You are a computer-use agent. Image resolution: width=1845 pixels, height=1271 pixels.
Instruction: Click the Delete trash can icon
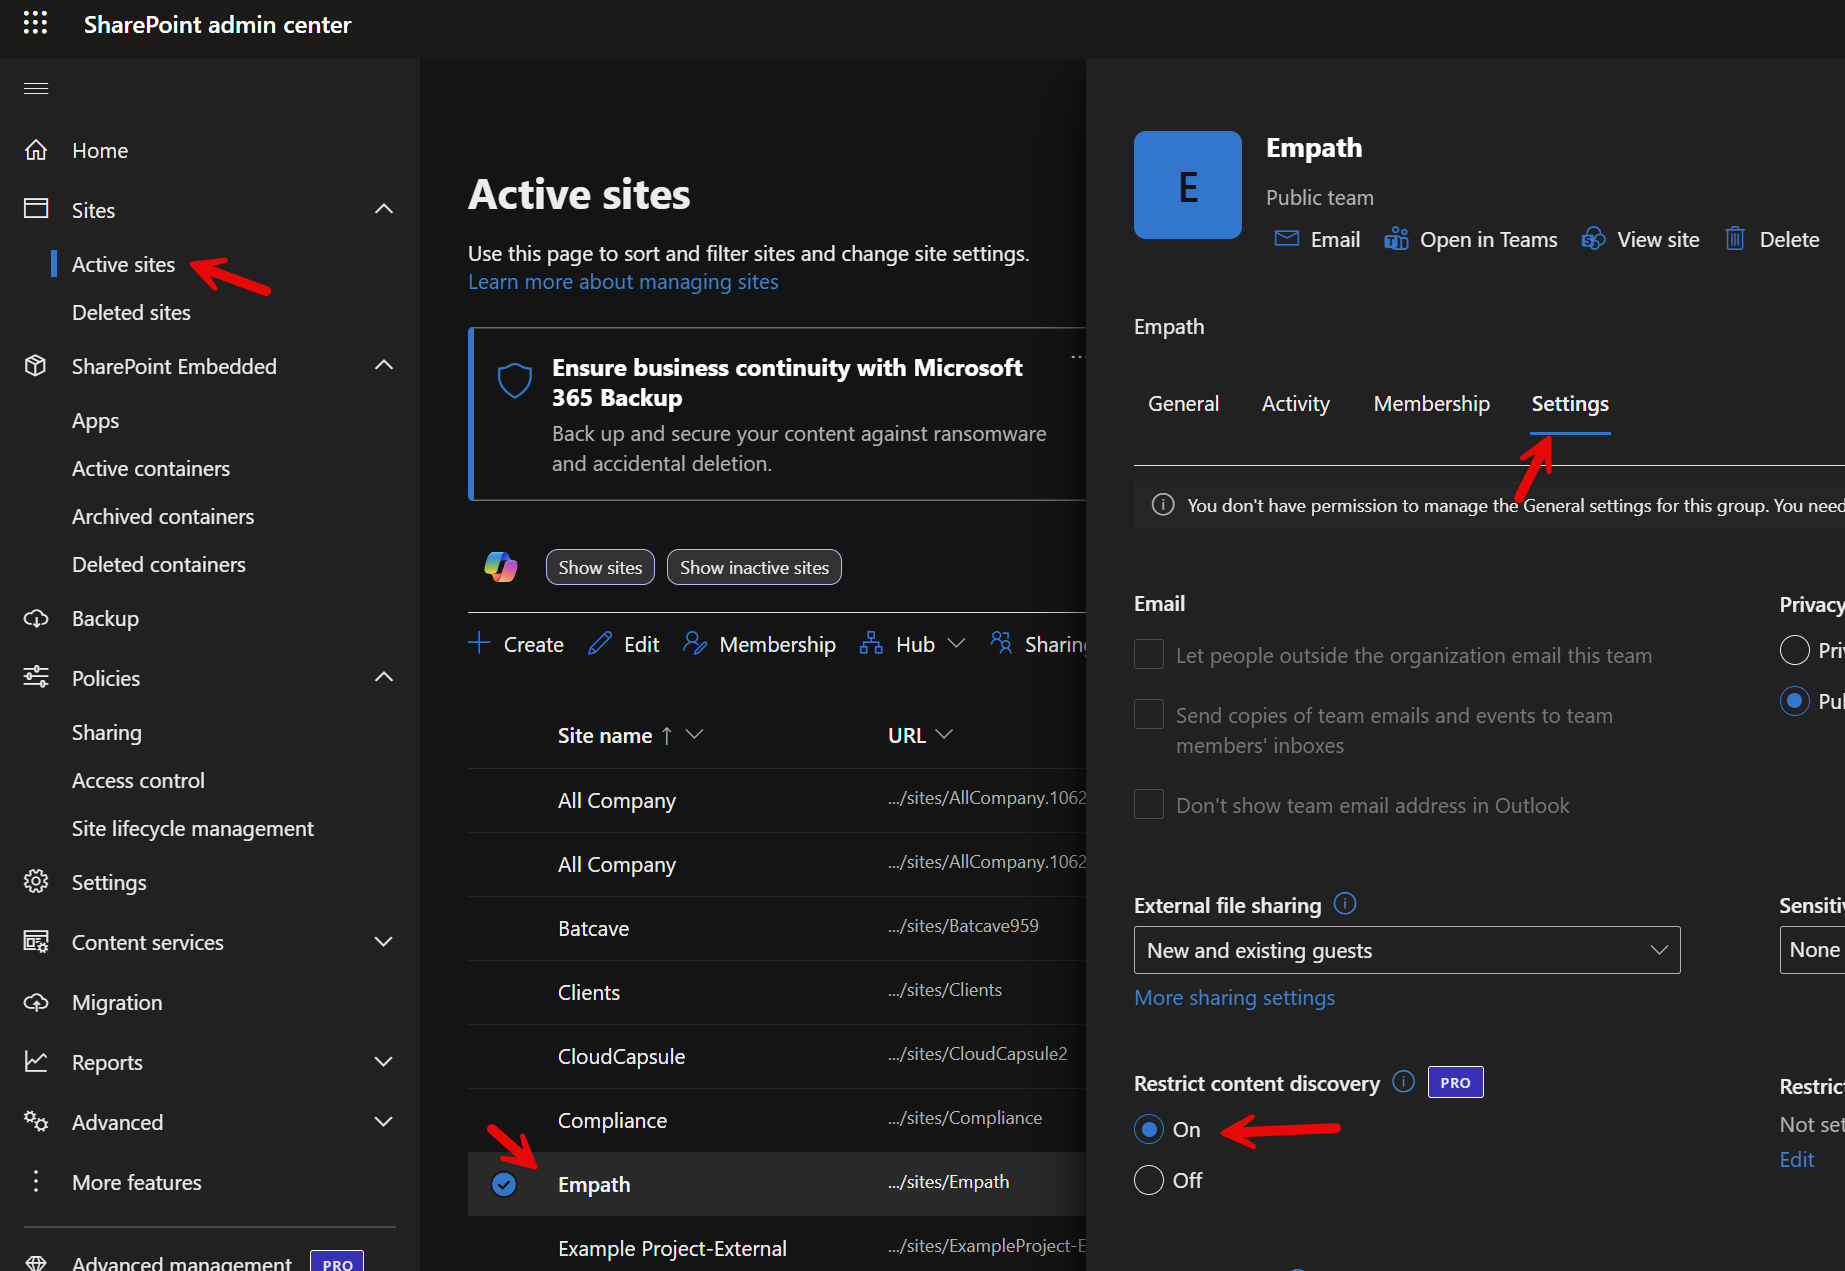pyautogui.click(x=1735, y=239)
